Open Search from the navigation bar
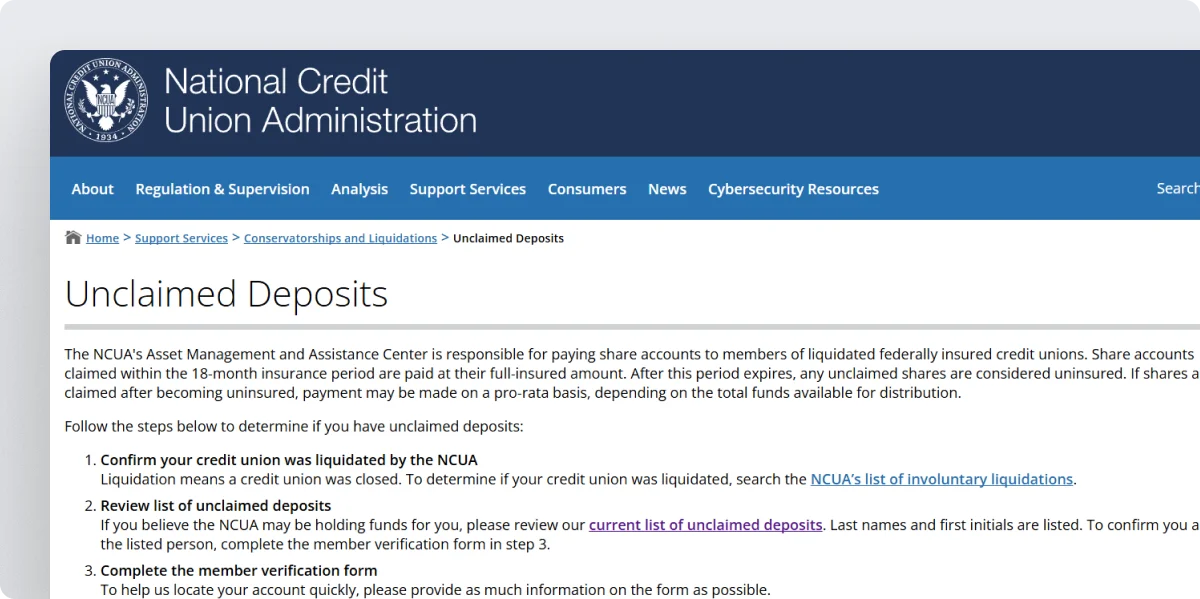The image size is (1200, 599). [1176, 188]
